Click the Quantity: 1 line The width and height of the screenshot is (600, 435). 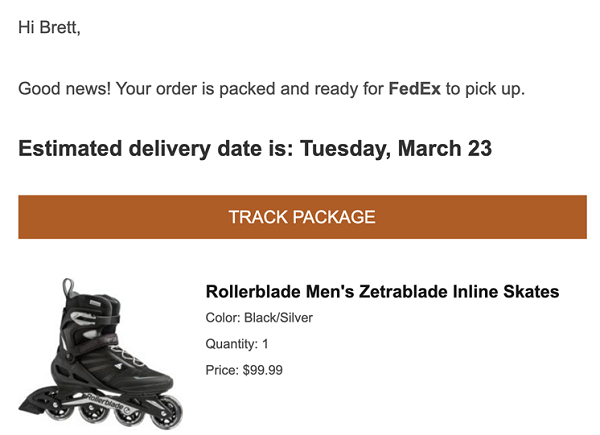(237, 344)
